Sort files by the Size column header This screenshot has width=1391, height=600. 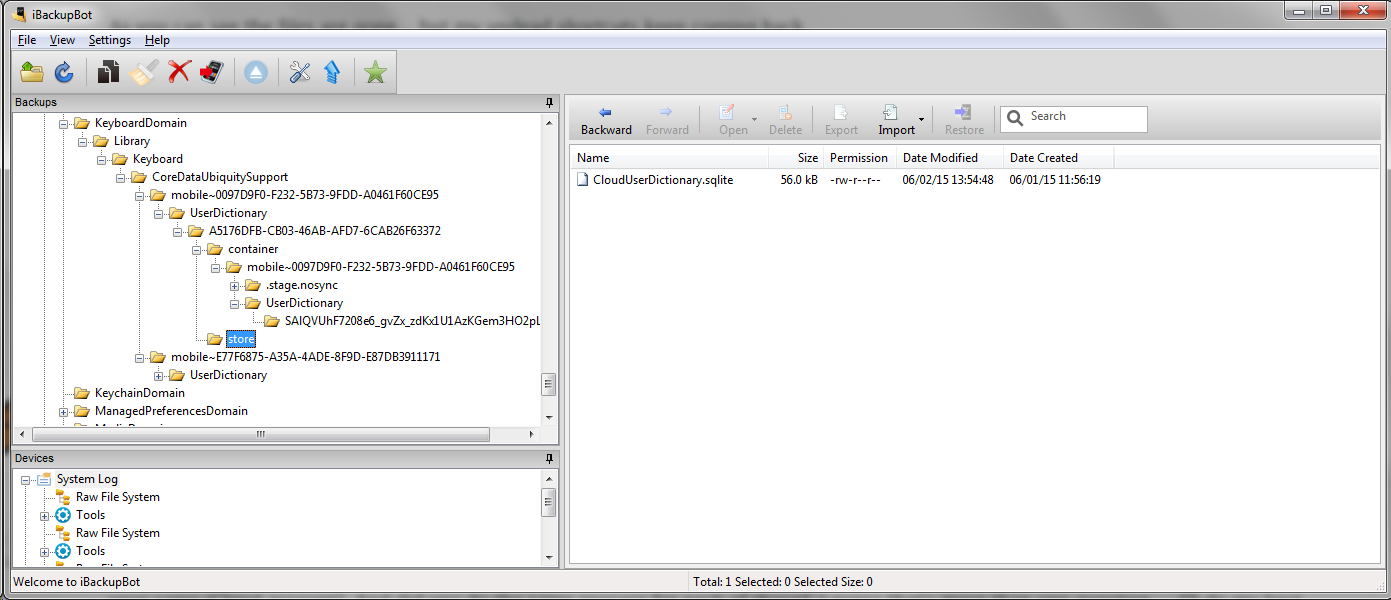click(795, 158)
